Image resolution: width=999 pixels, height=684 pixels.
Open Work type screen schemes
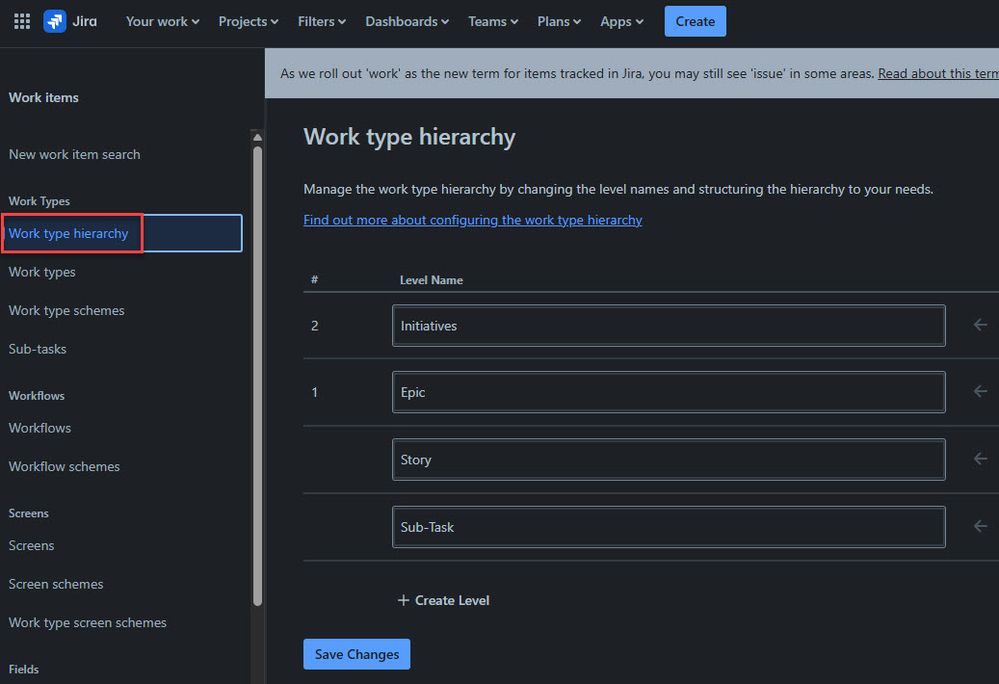point(87,622)
